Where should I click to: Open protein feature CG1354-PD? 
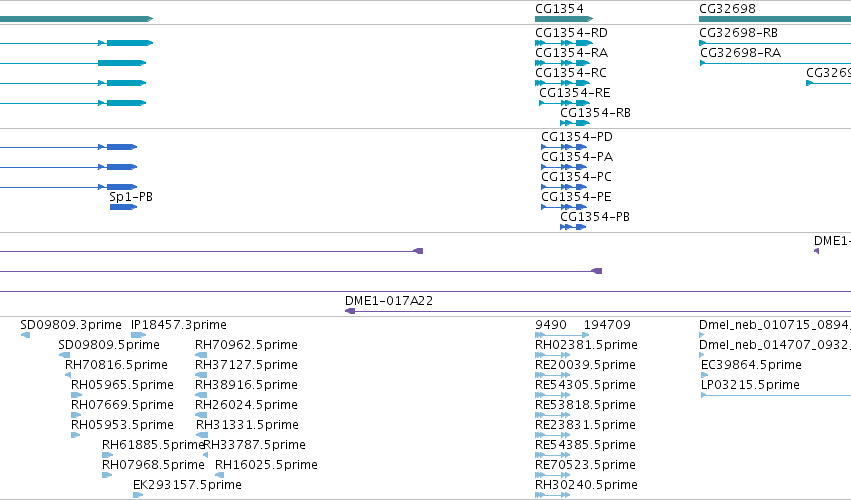click(577, 137)
